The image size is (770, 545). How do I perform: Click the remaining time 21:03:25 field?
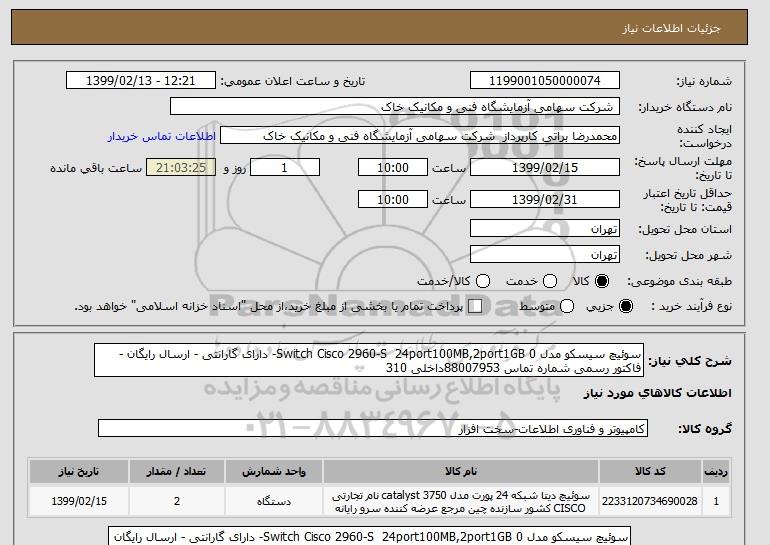pos(181,167)
